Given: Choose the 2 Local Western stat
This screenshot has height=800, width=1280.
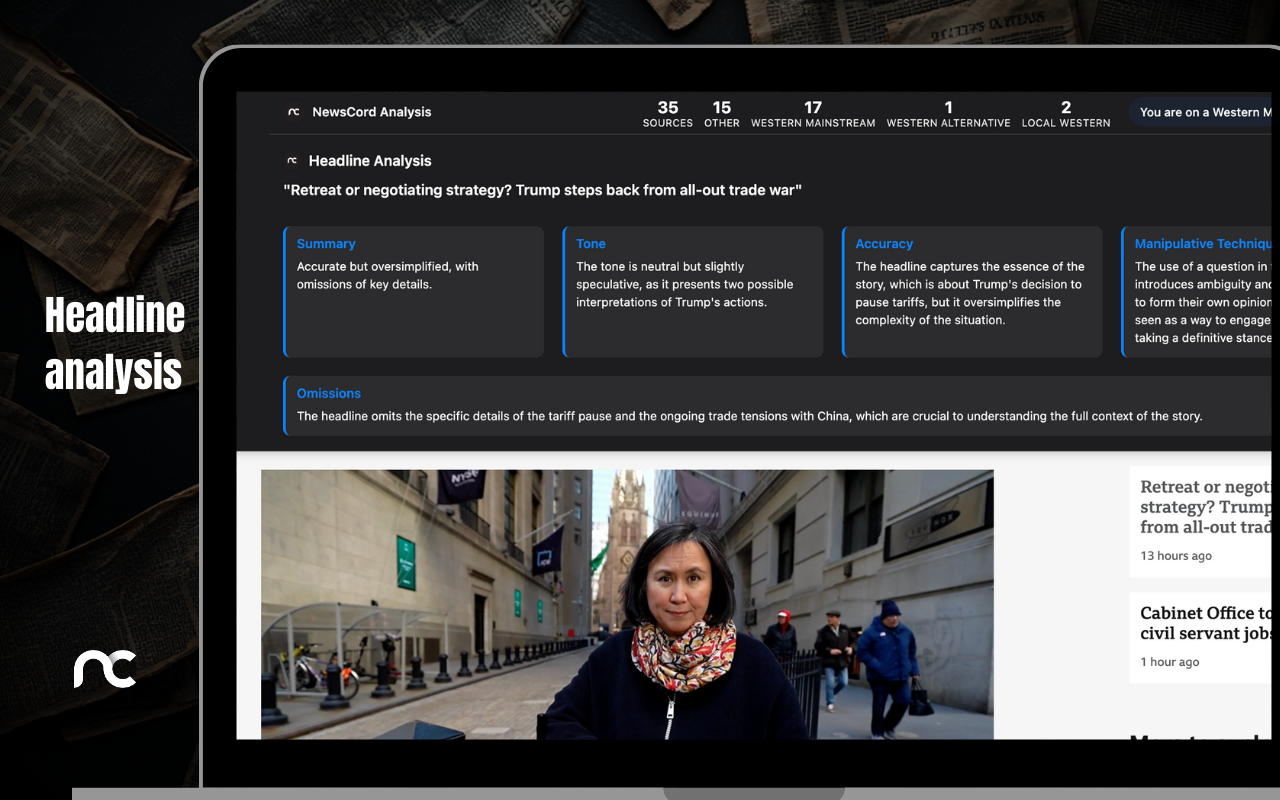Looking at the screenshot, I should tap(1066, 114).
